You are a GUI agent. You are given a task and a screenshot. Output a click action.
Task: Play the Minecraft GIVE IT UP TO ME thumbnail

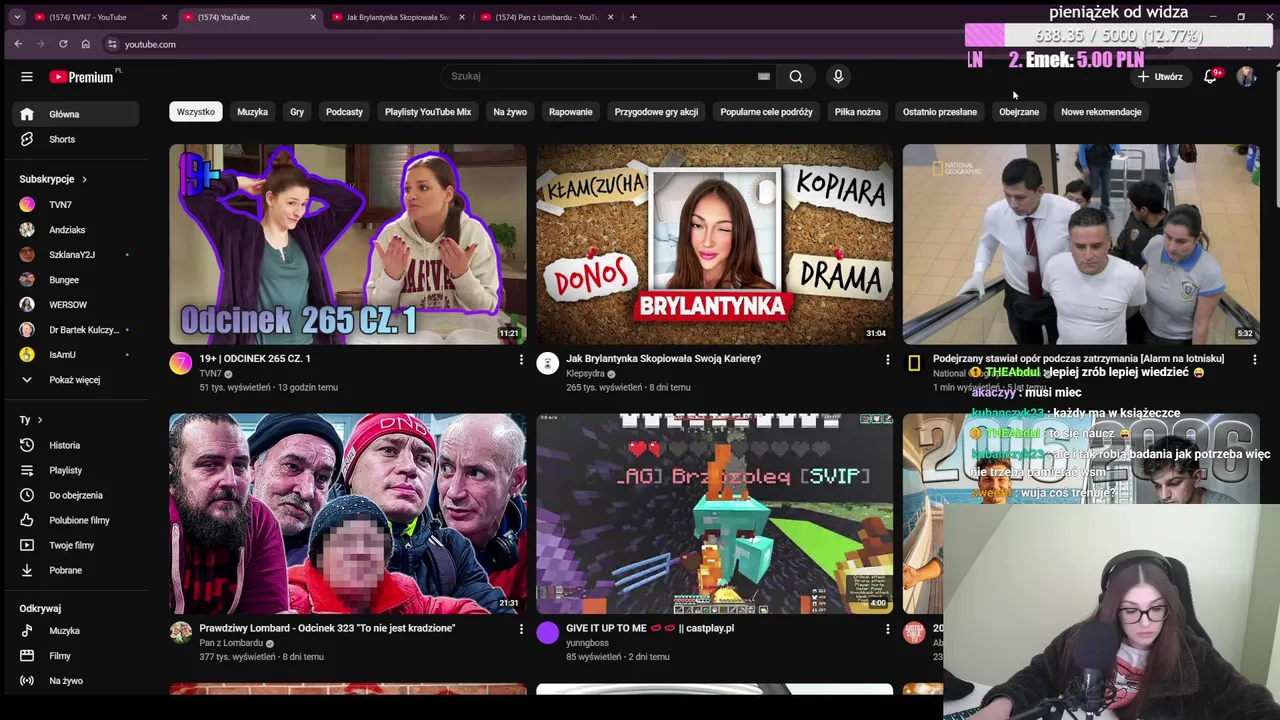coord(714,514)
